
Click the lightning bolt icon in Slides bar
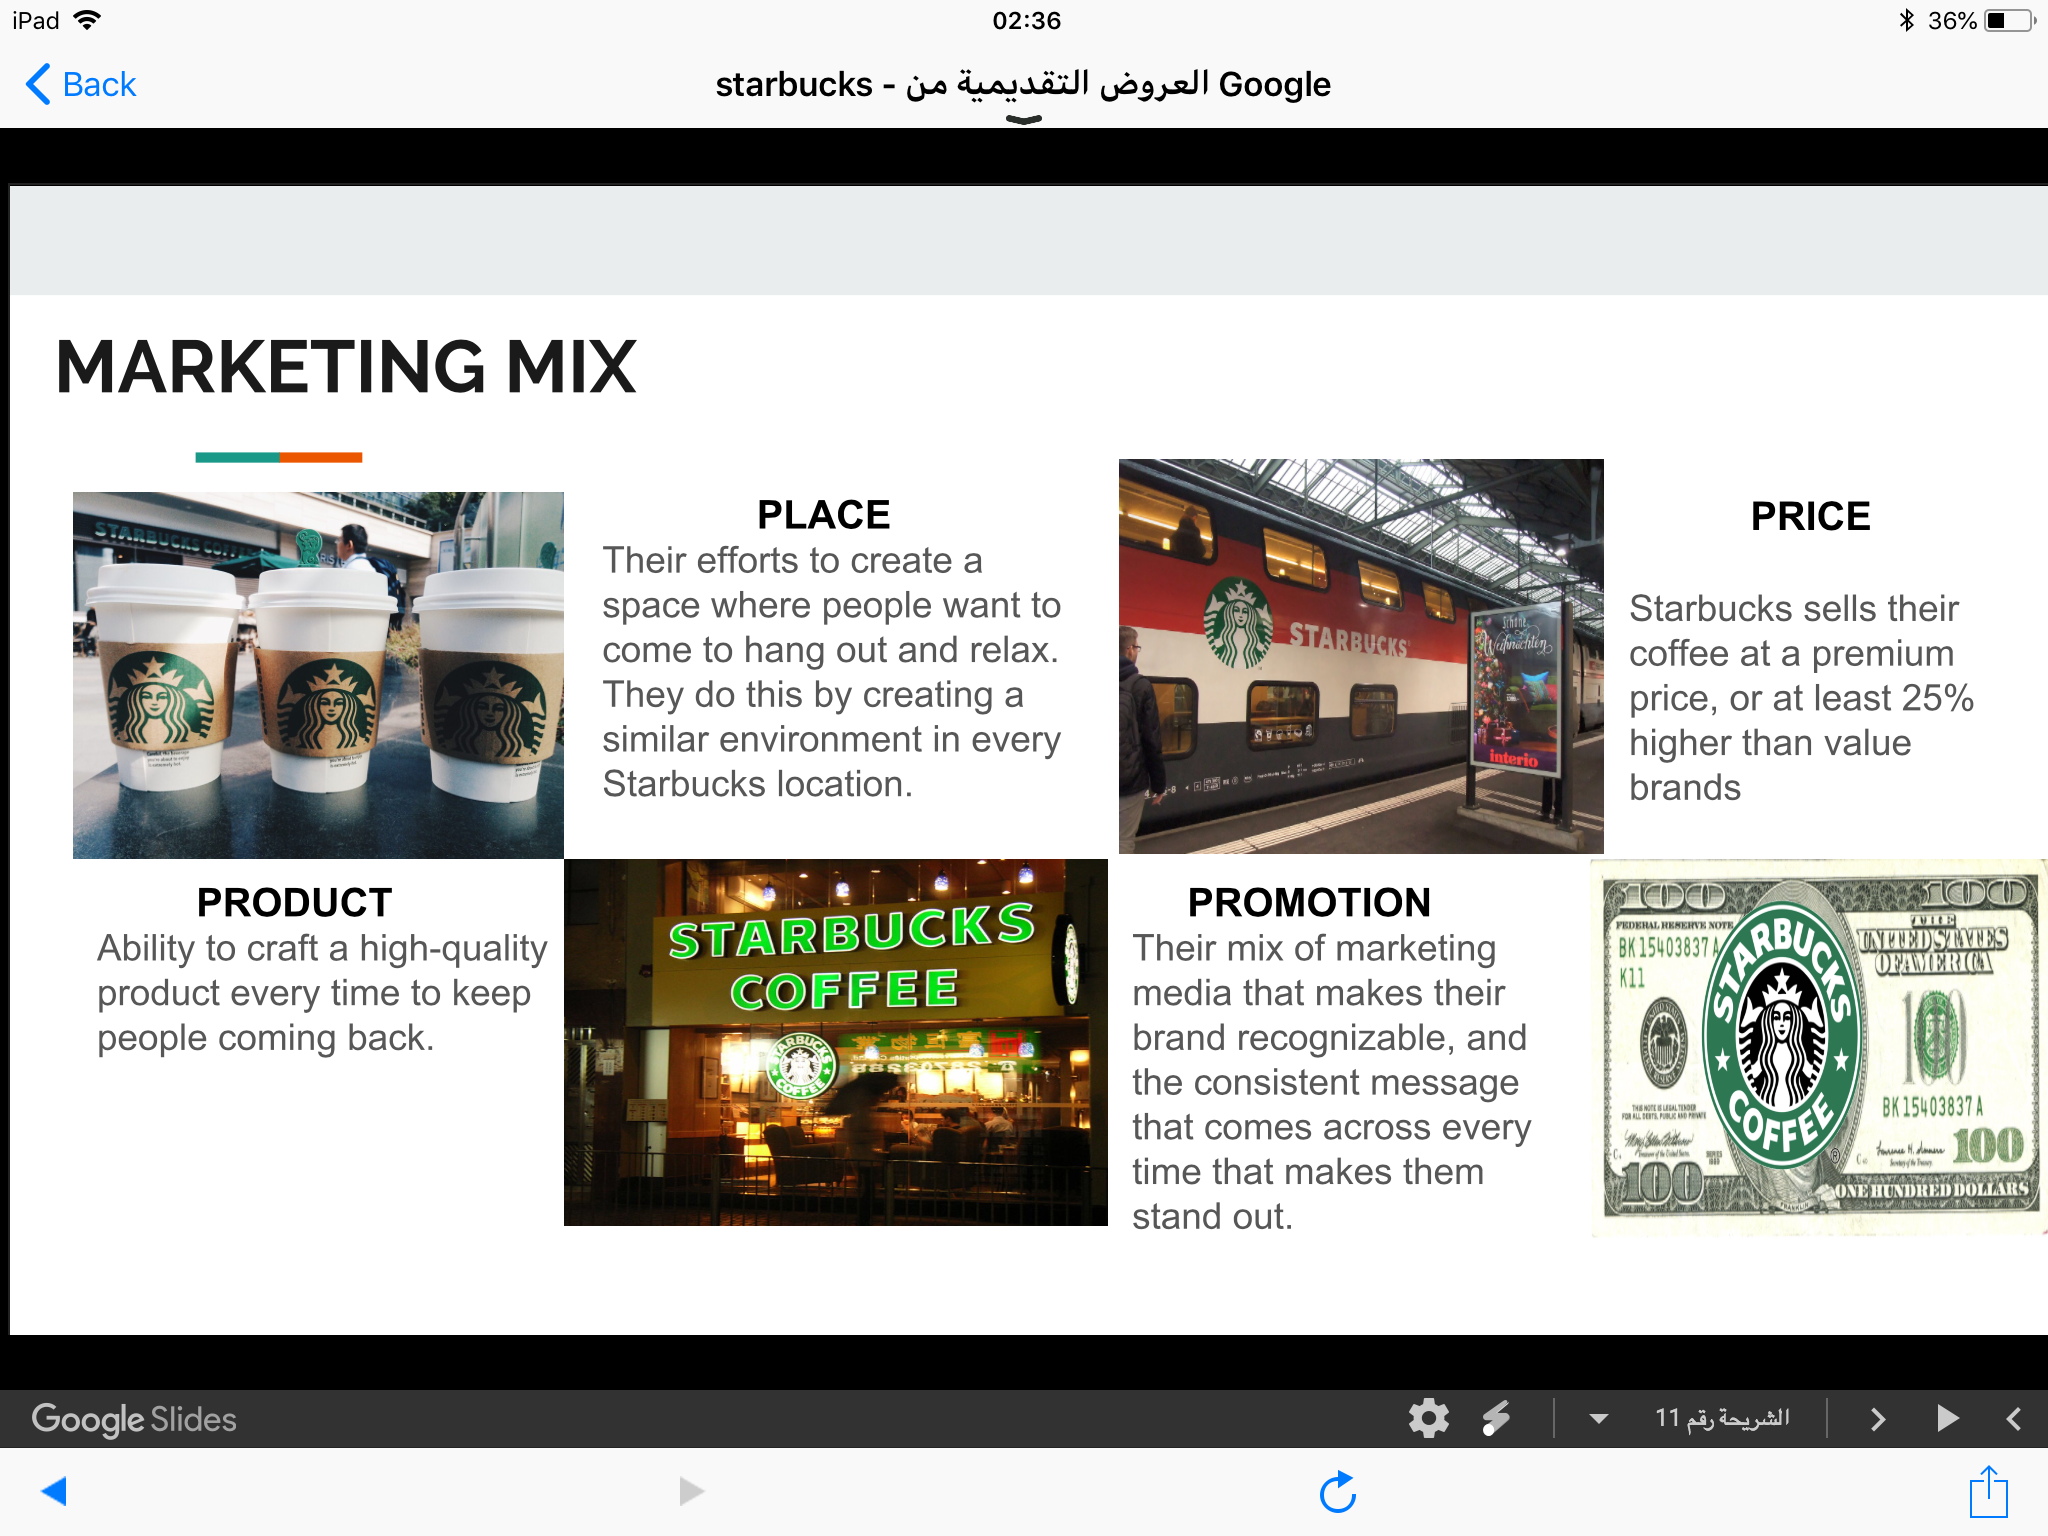pos(1496,1418)
